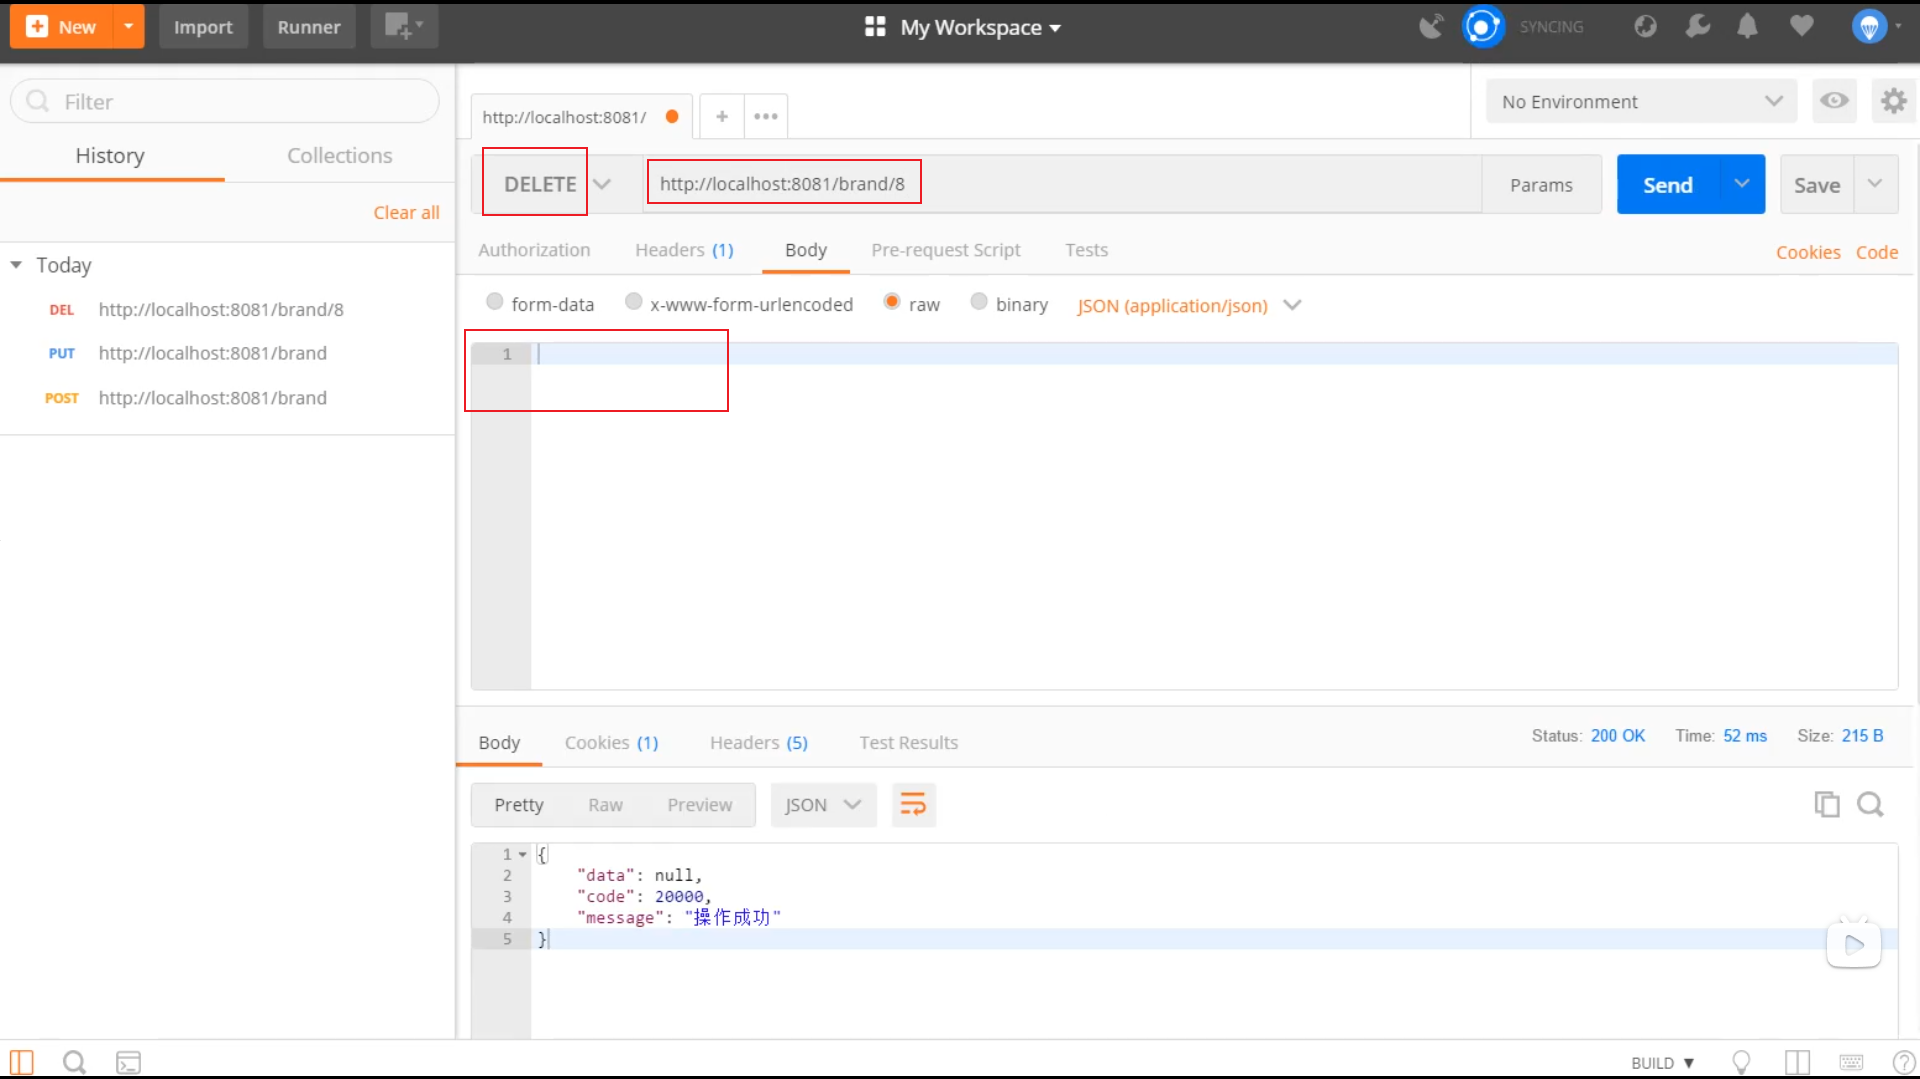The height and width of the screenshot is (1079, 1920).
Task: Switch to the History sidebar tab
Action: pos(110,155)
